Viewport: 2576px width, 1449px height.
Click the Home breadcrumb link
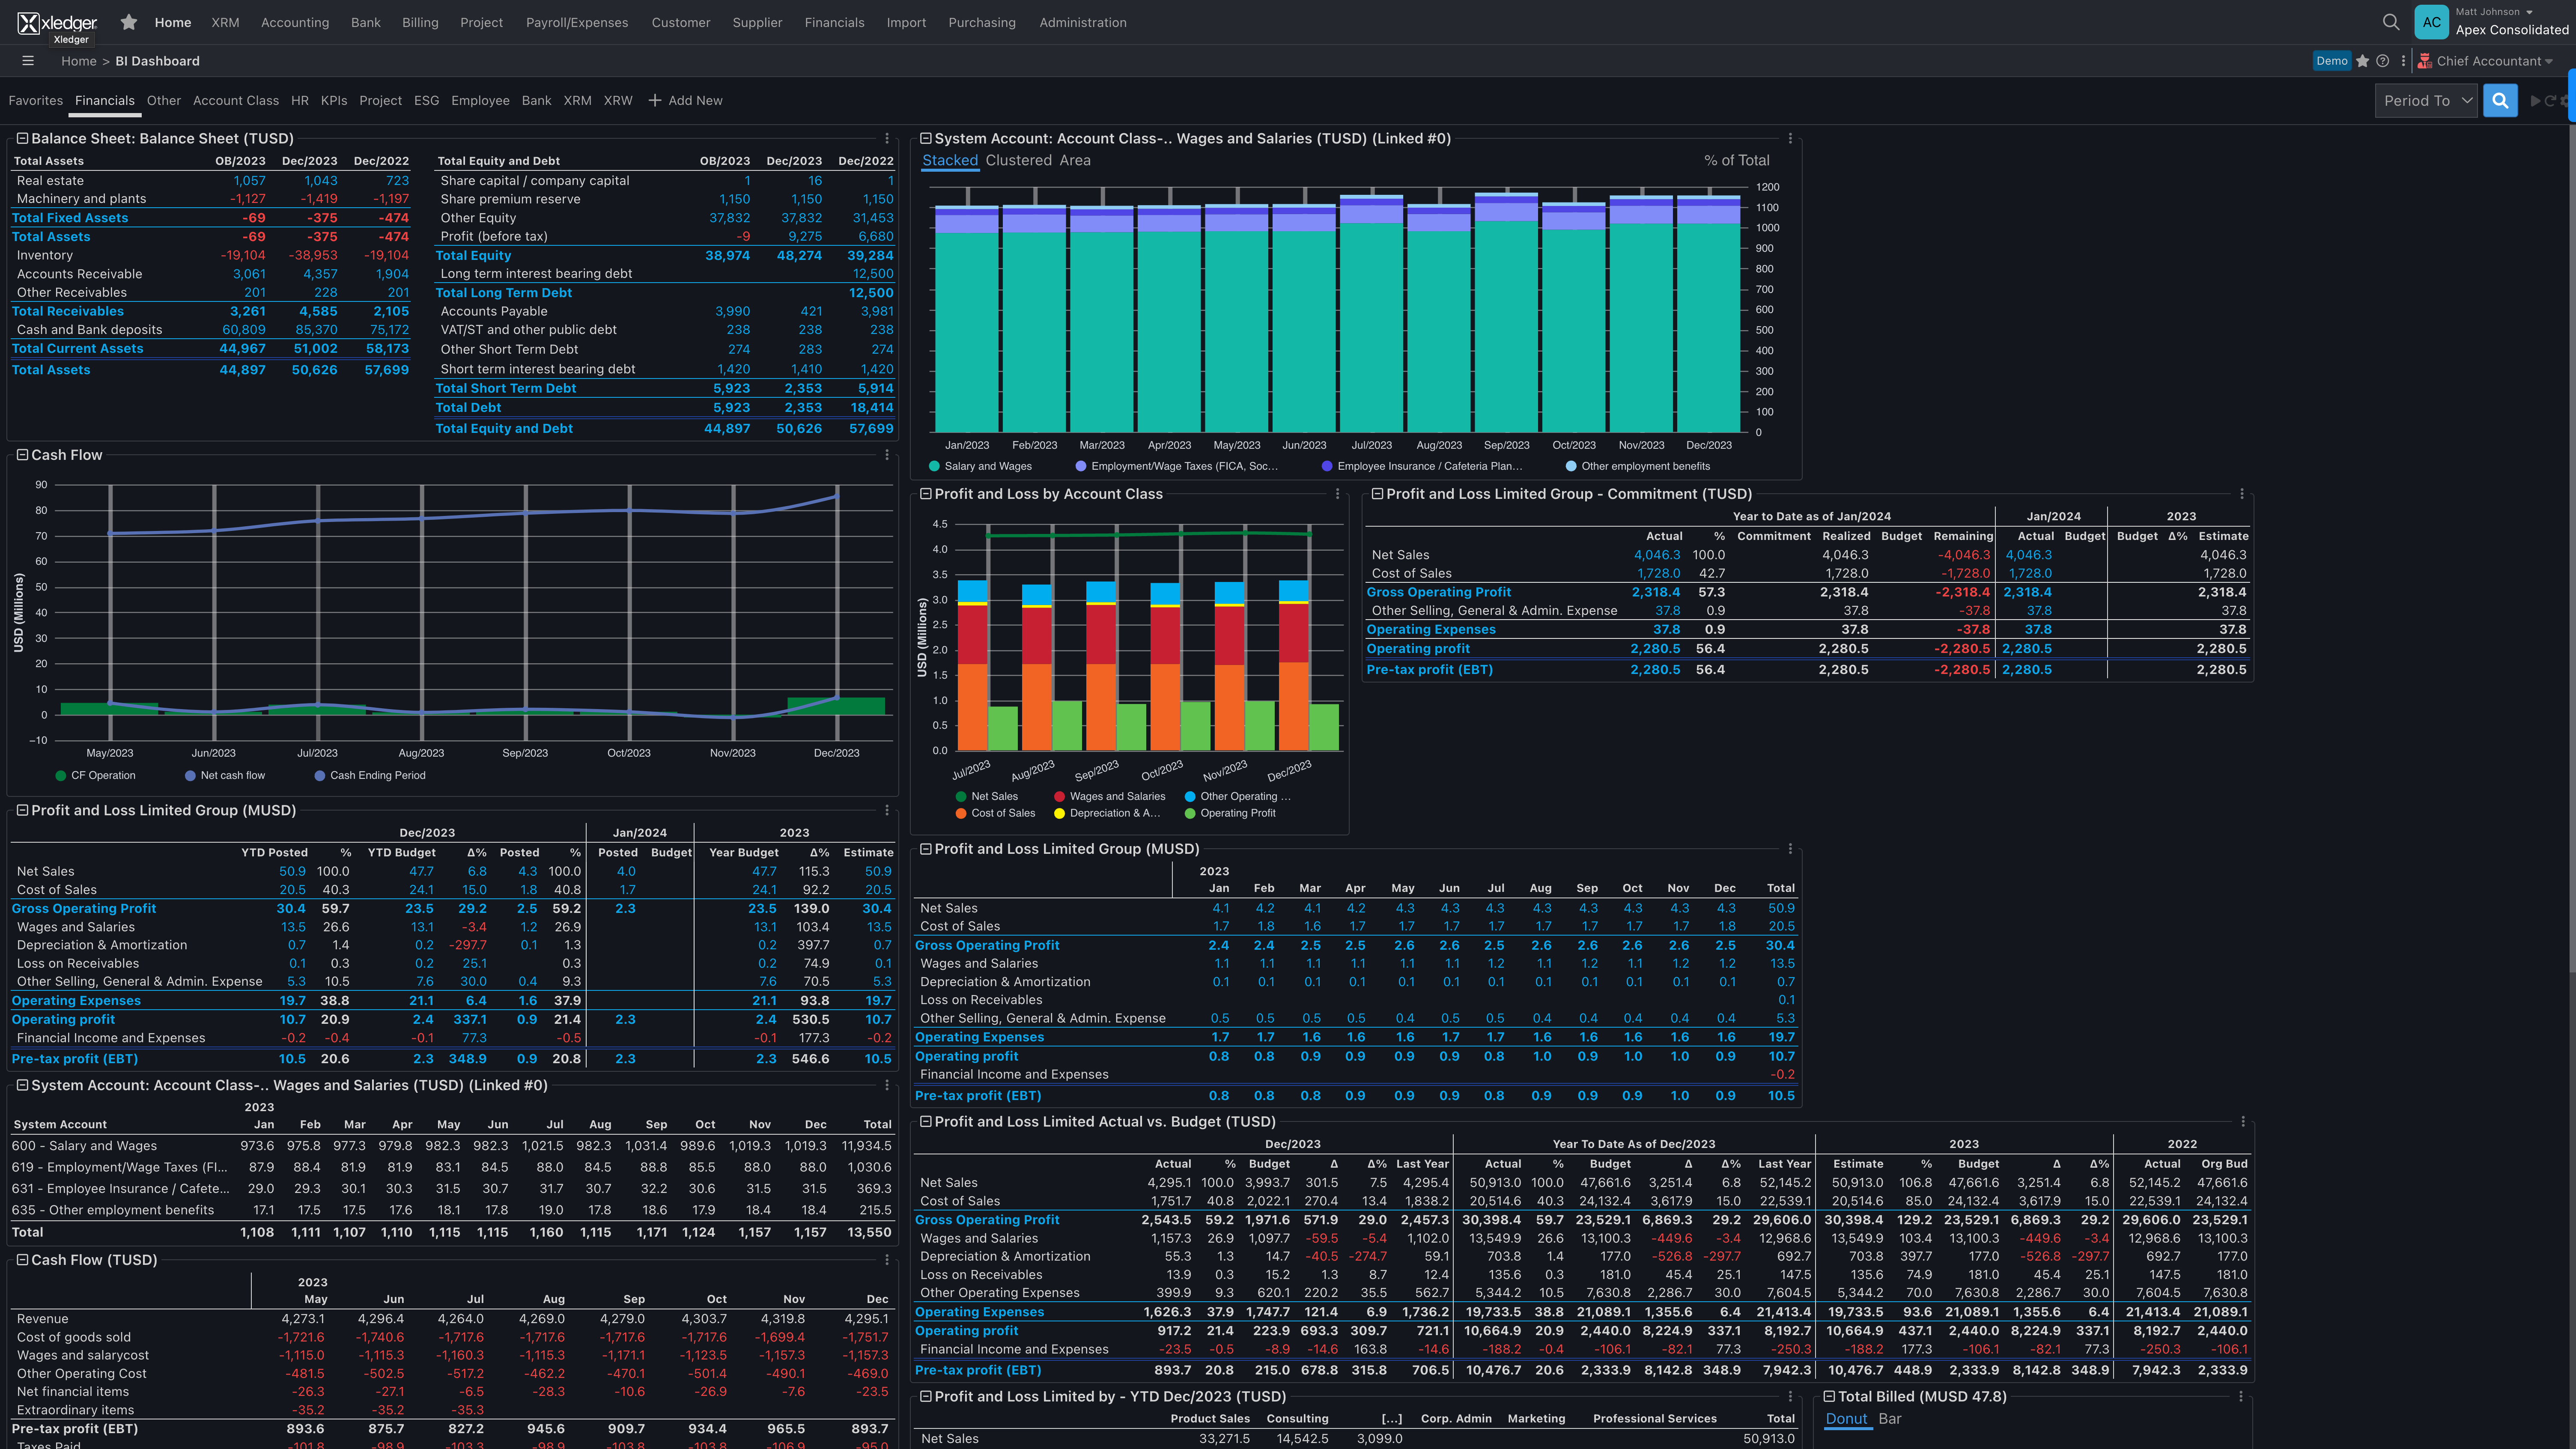click(78, 61)
